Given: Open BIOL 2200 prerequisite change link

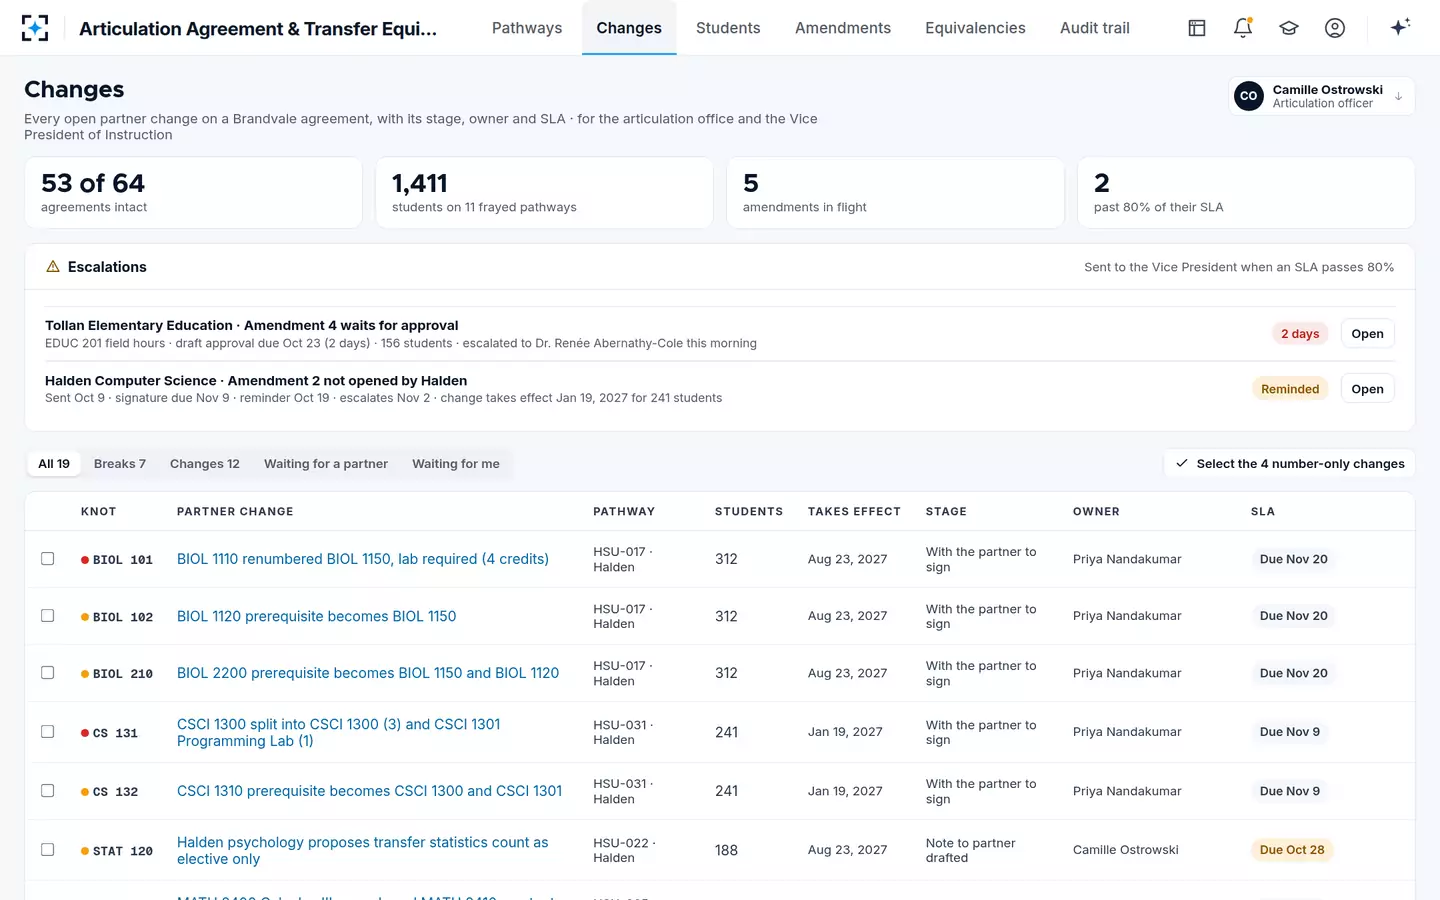Looking at the screenshot, I should tap(368, 673).
